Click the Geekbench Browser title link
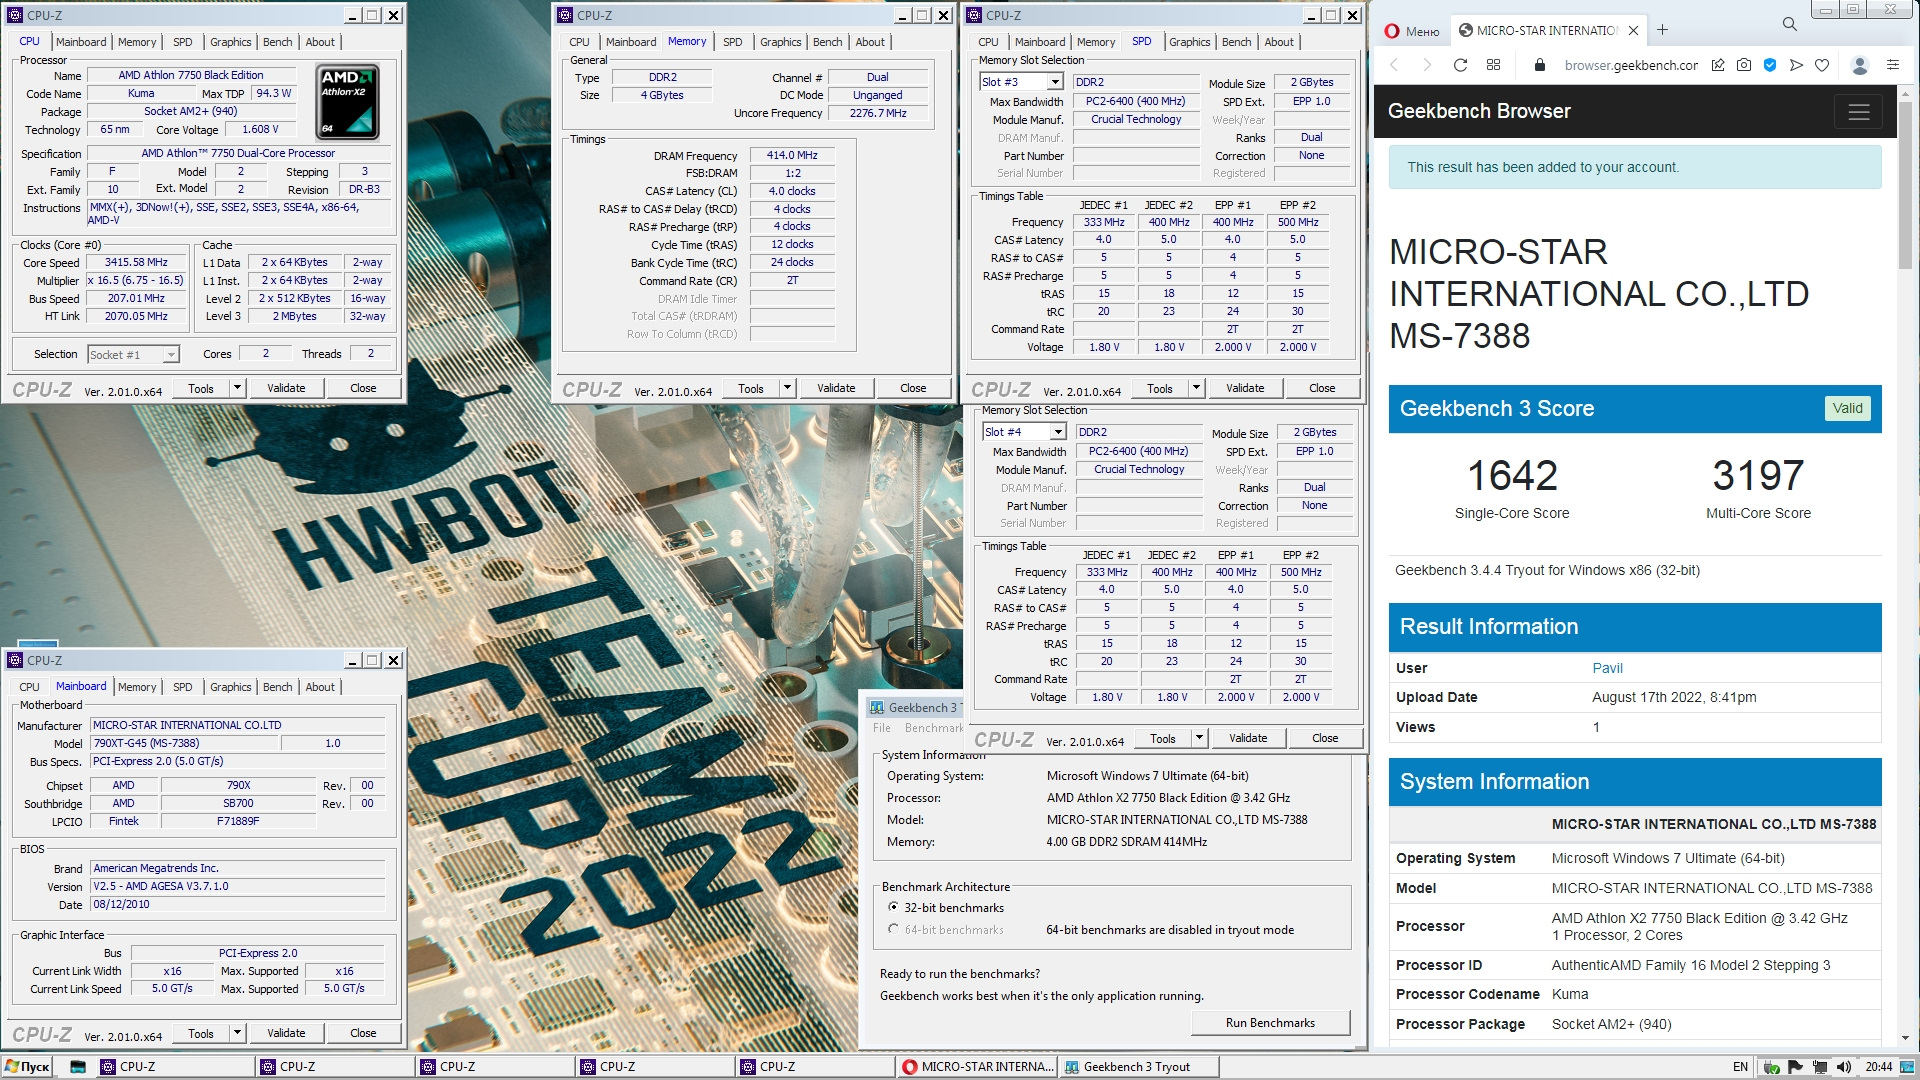This screenshot has width=1920, height=1080. 1478,111
